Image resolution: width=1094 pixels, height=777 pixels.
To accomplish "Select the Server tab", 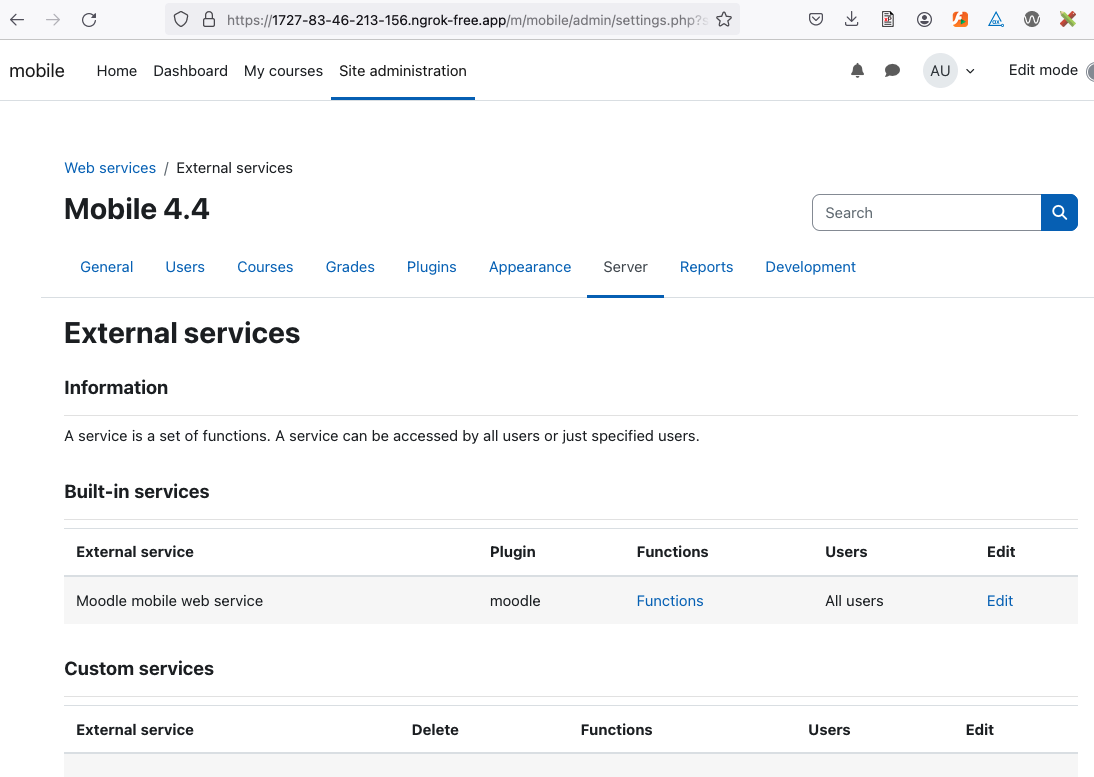I will click(625, 267).
